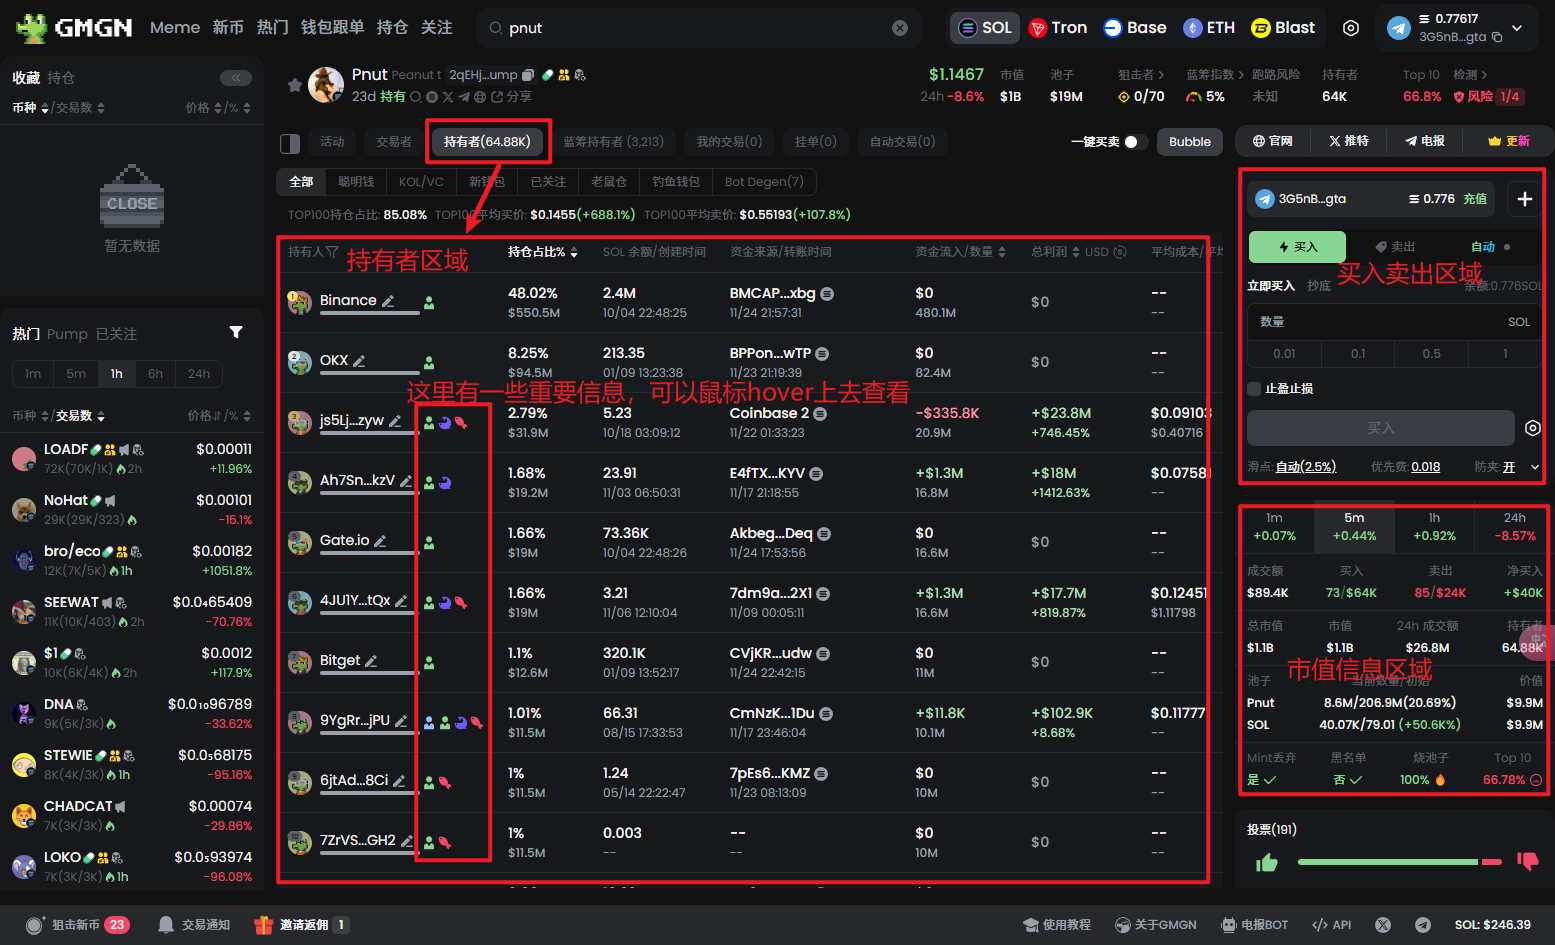Click the 数量 SOL amount input
Image resolution: width=1555 pixels, height=945 pixels.
1395,322
